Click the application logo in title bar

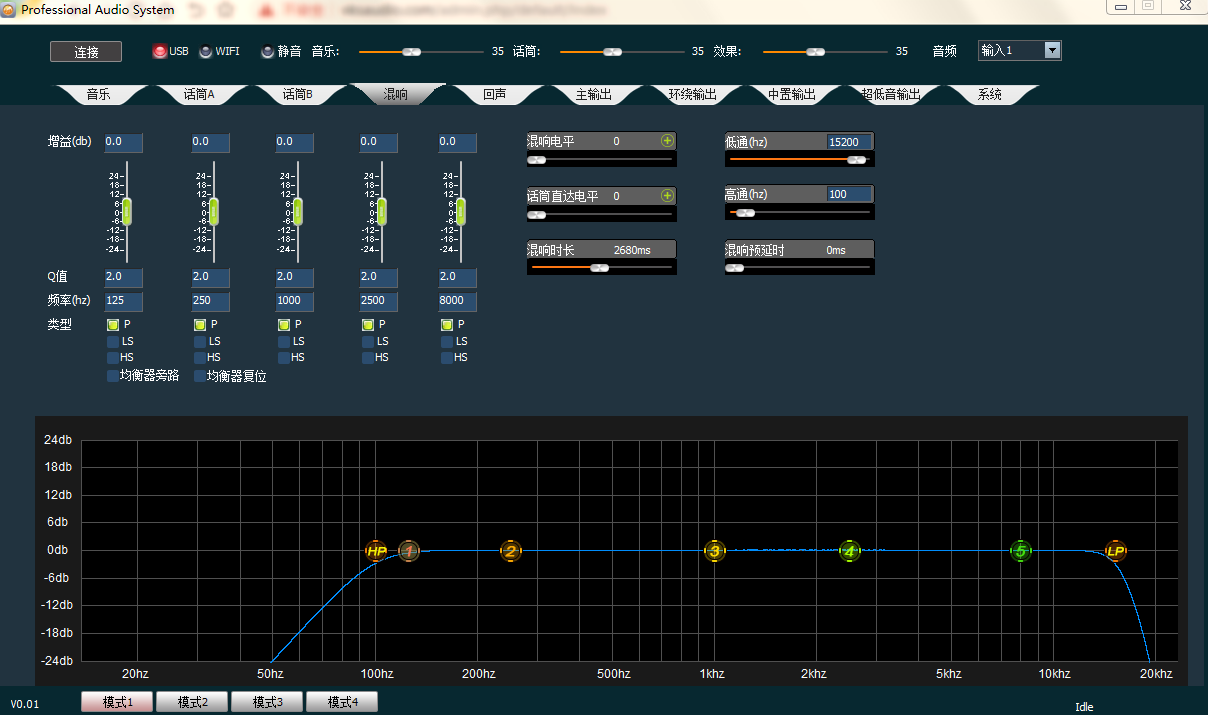(x=9, y=9)
